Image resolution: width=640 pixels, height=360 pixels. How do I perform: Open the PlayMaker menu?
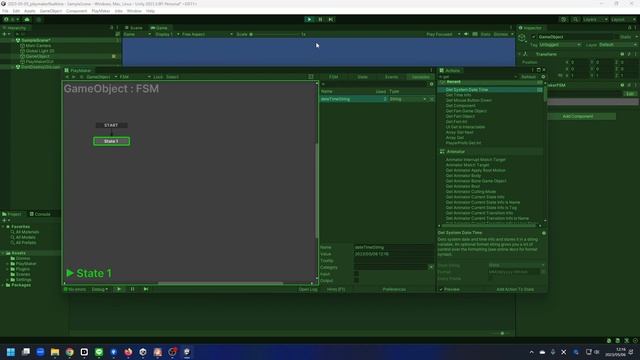click(100, 11)
